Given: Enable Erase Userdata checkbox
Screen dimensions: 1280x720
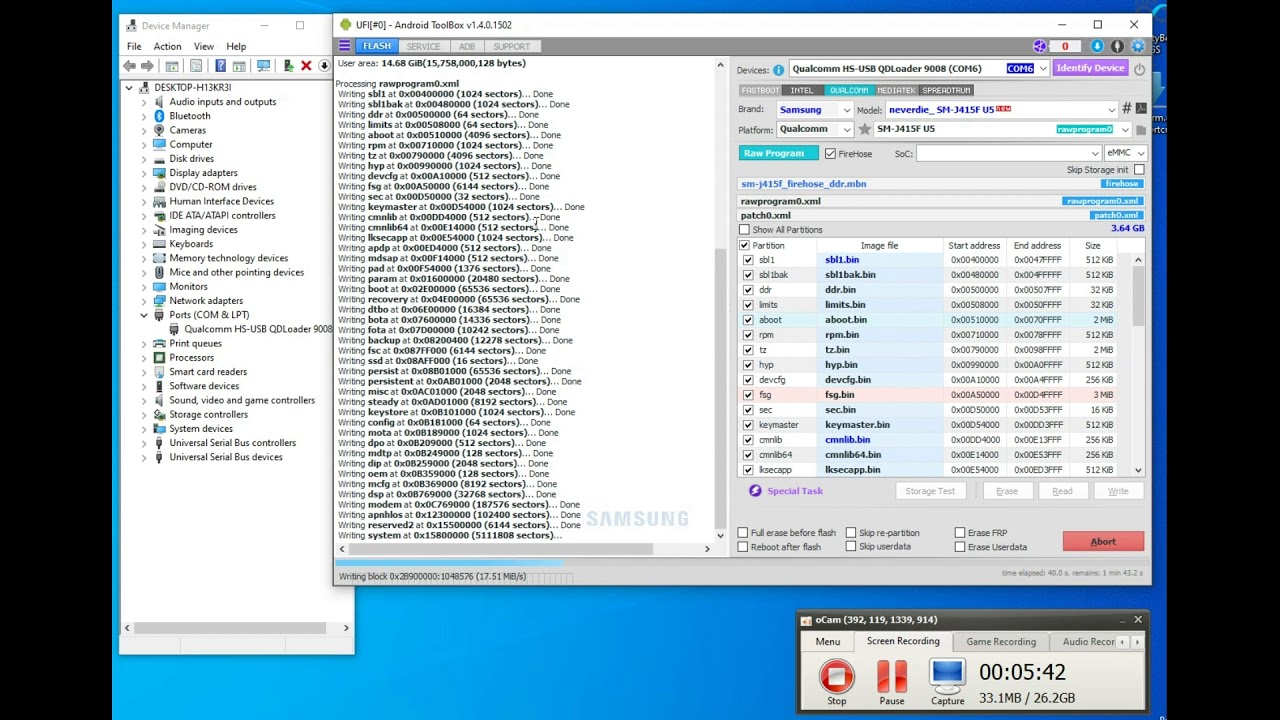Looking at the screenshot, I should (960, 547).
